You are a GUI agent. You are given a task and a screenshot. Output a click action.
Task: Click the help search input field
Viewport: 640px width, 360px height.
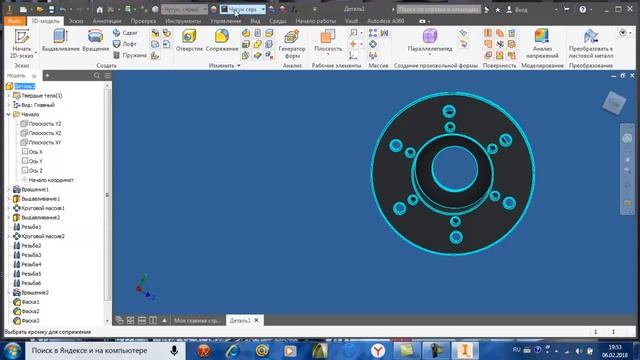point(439,9)
